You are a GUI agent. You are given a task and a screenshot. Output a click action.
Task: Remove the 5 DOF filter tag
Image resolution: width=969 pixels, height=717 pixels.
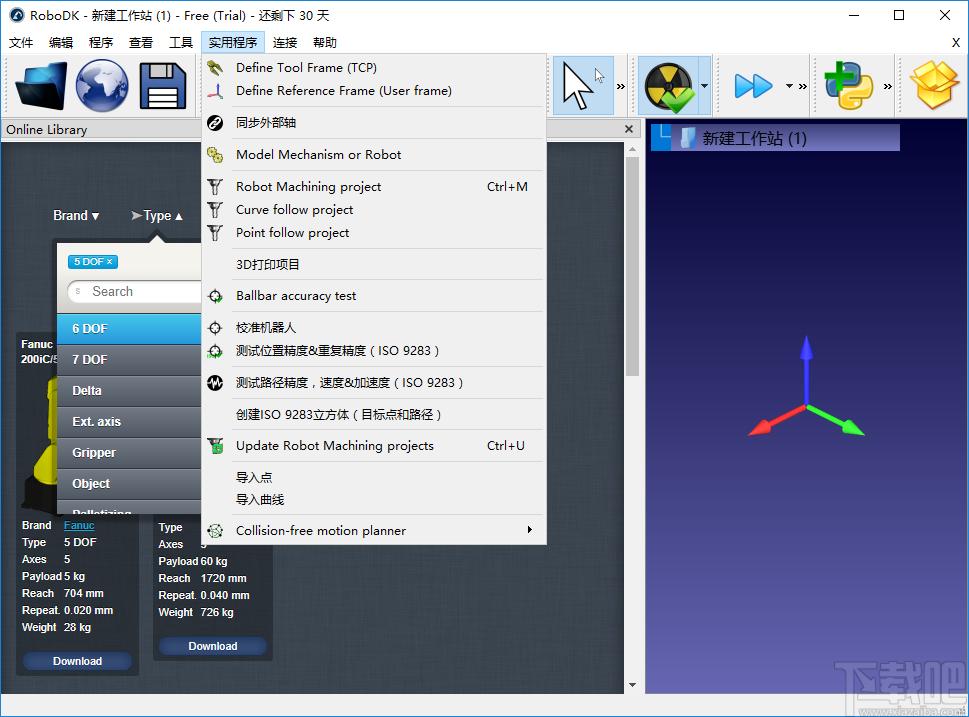[109, 261]
